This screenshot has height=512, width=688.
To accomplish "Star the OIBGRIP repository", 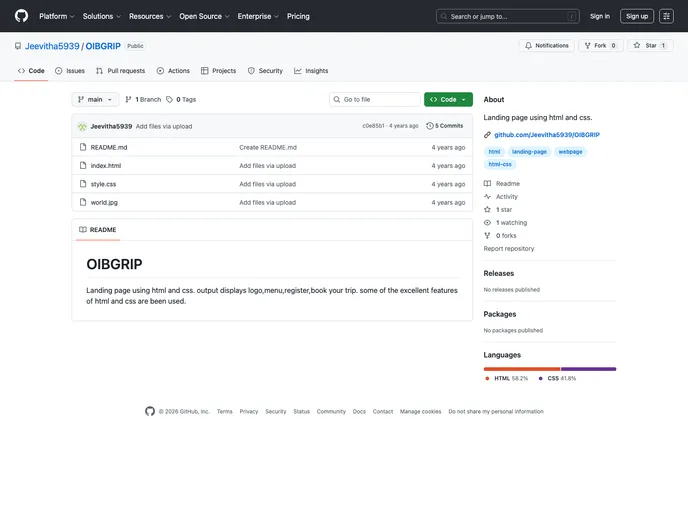I will pos(650,46).
